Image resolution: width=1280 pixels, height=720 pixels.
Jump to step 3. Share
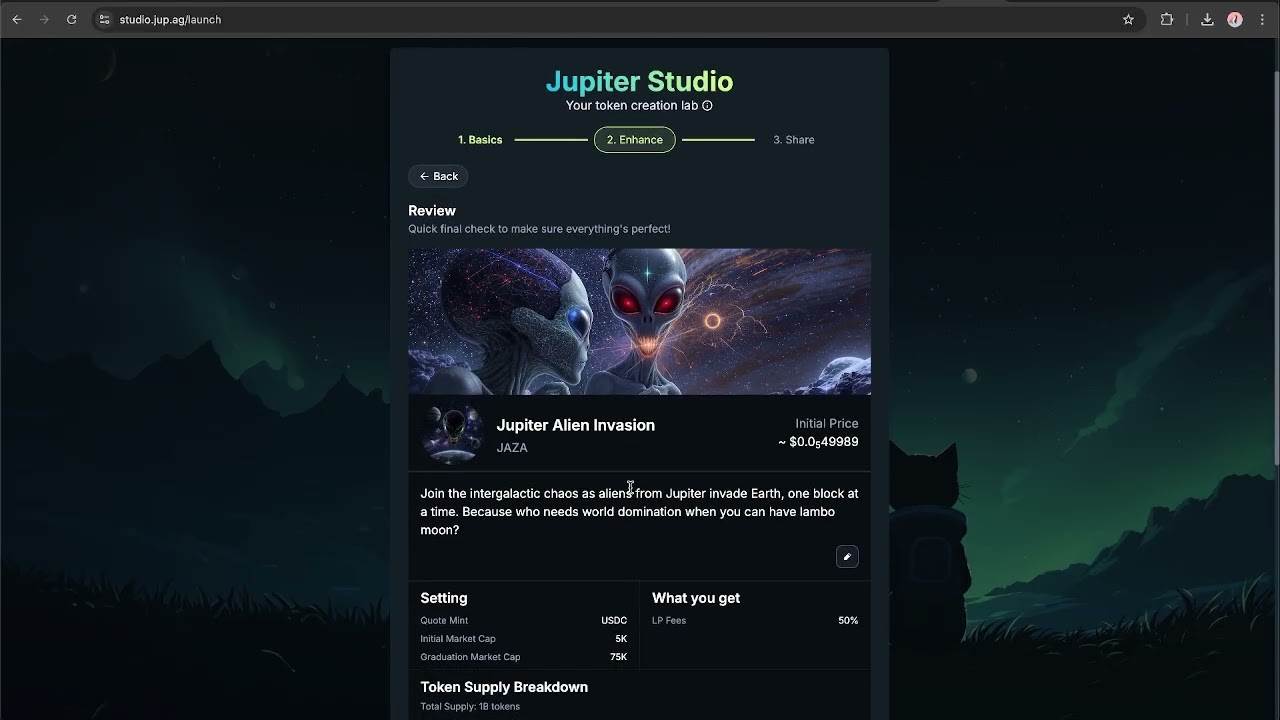(x=794, y=140)
